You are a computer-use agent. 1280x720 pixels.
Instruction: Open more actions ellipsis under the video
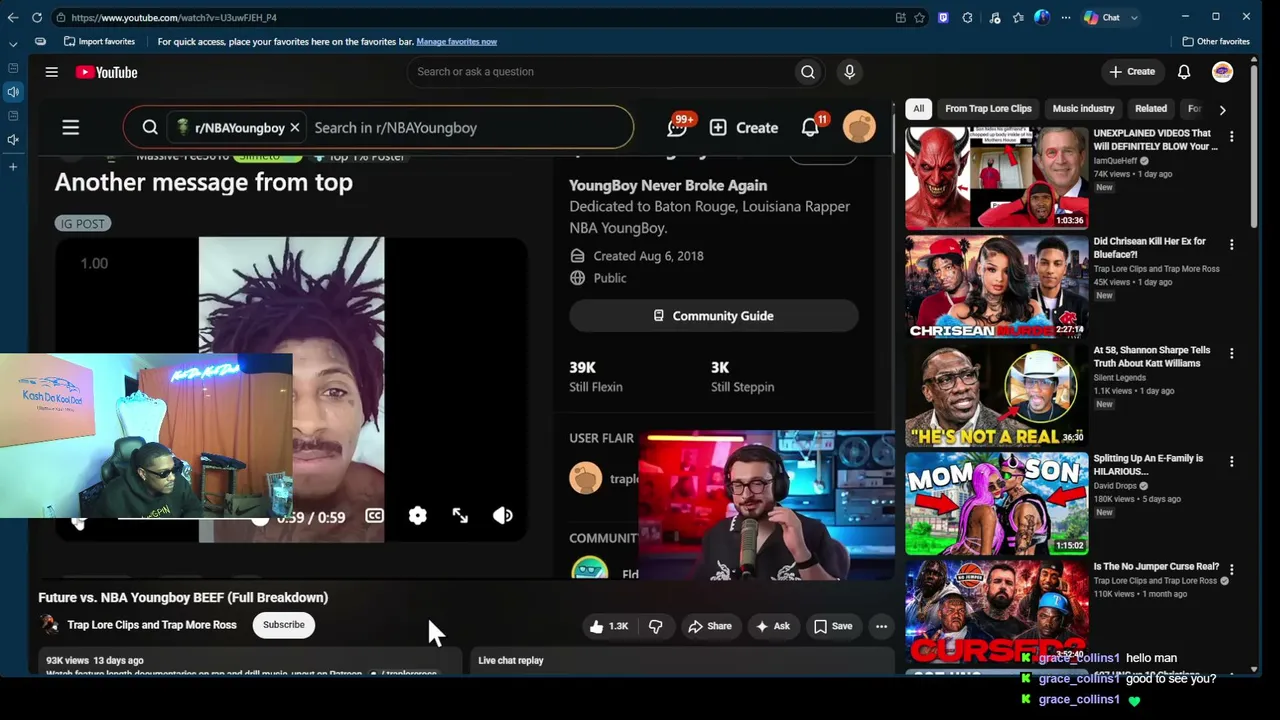[x=881, y=626]
